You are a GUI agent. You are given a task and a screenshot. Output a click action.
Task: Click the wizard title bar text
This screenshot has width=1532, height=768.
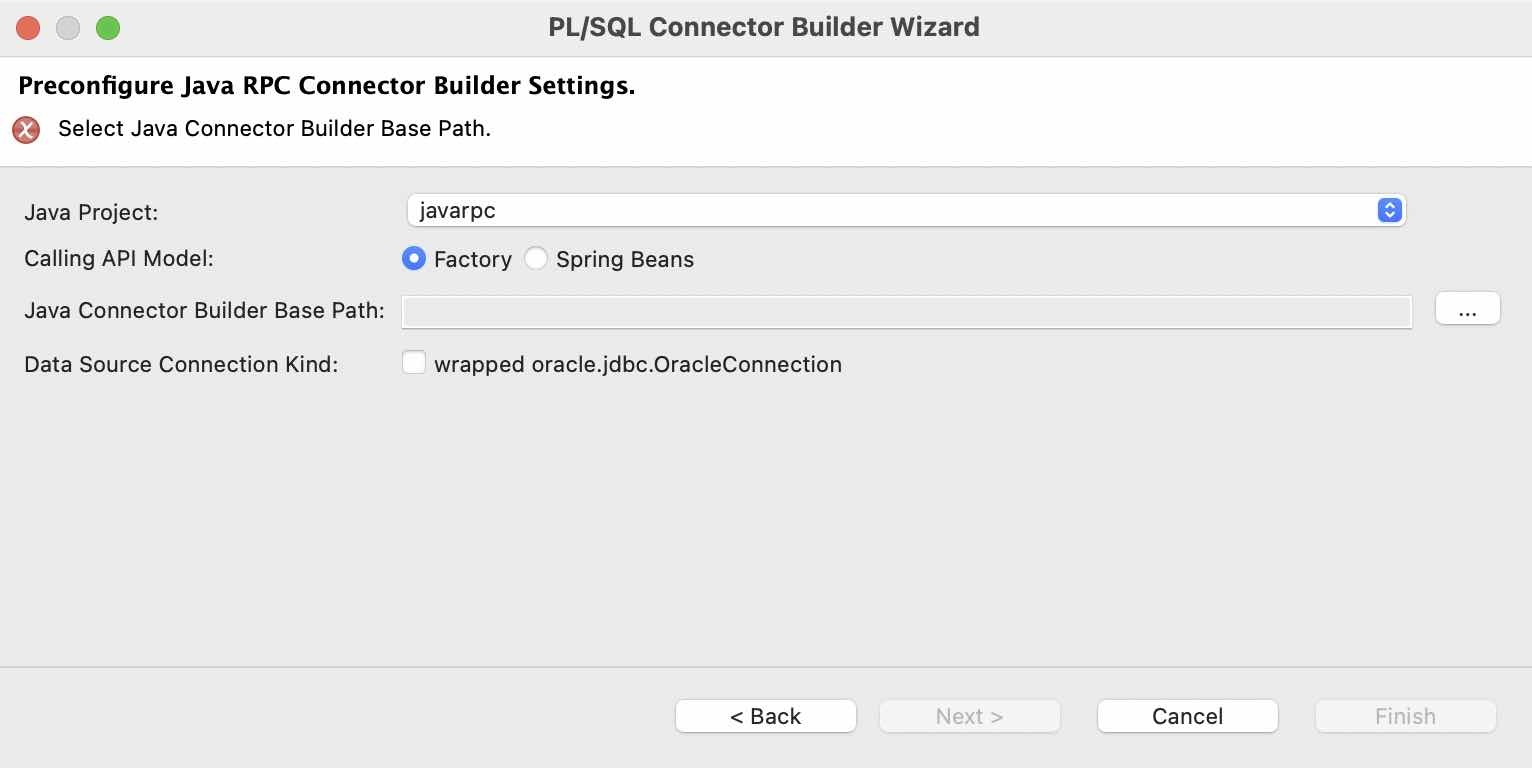(x=764, y=27)
